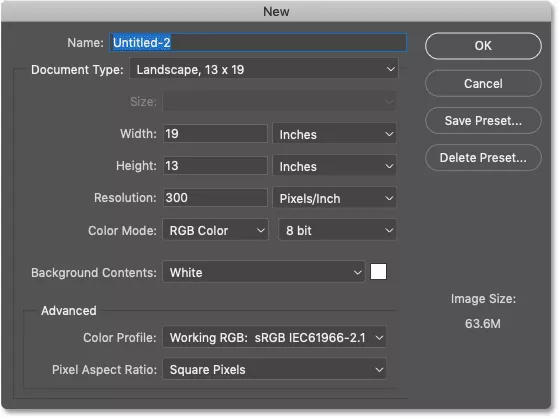Open the Width units dropdown
The image size is (559, 418).
point(334,134)
